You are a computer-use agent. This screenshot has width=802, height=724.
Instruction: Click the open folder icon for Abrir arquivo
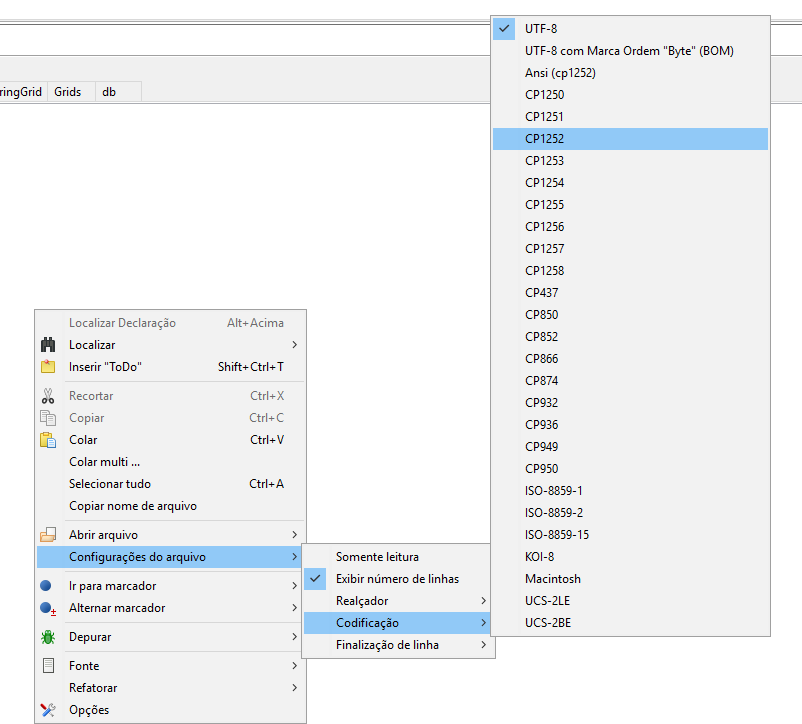(x=48, y=535)
